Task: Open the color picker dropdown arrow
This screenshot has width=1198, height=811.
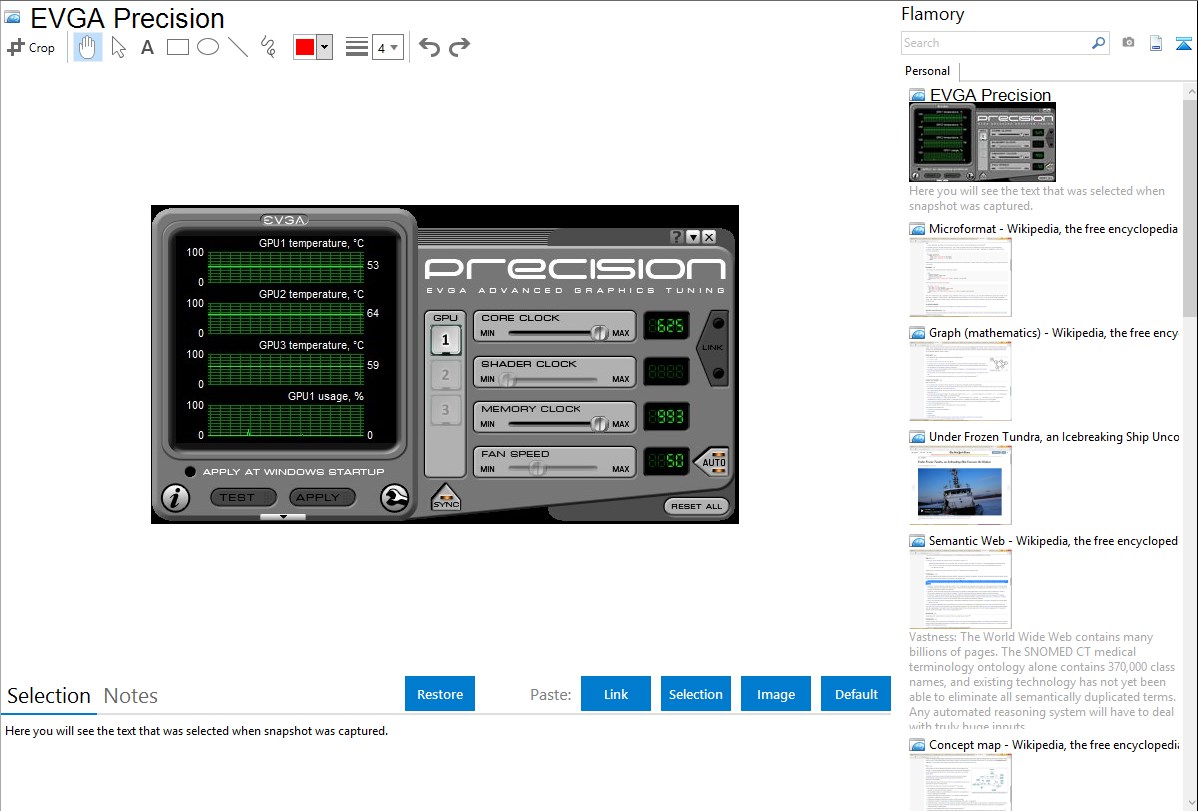Action: [x=325, y=47]
